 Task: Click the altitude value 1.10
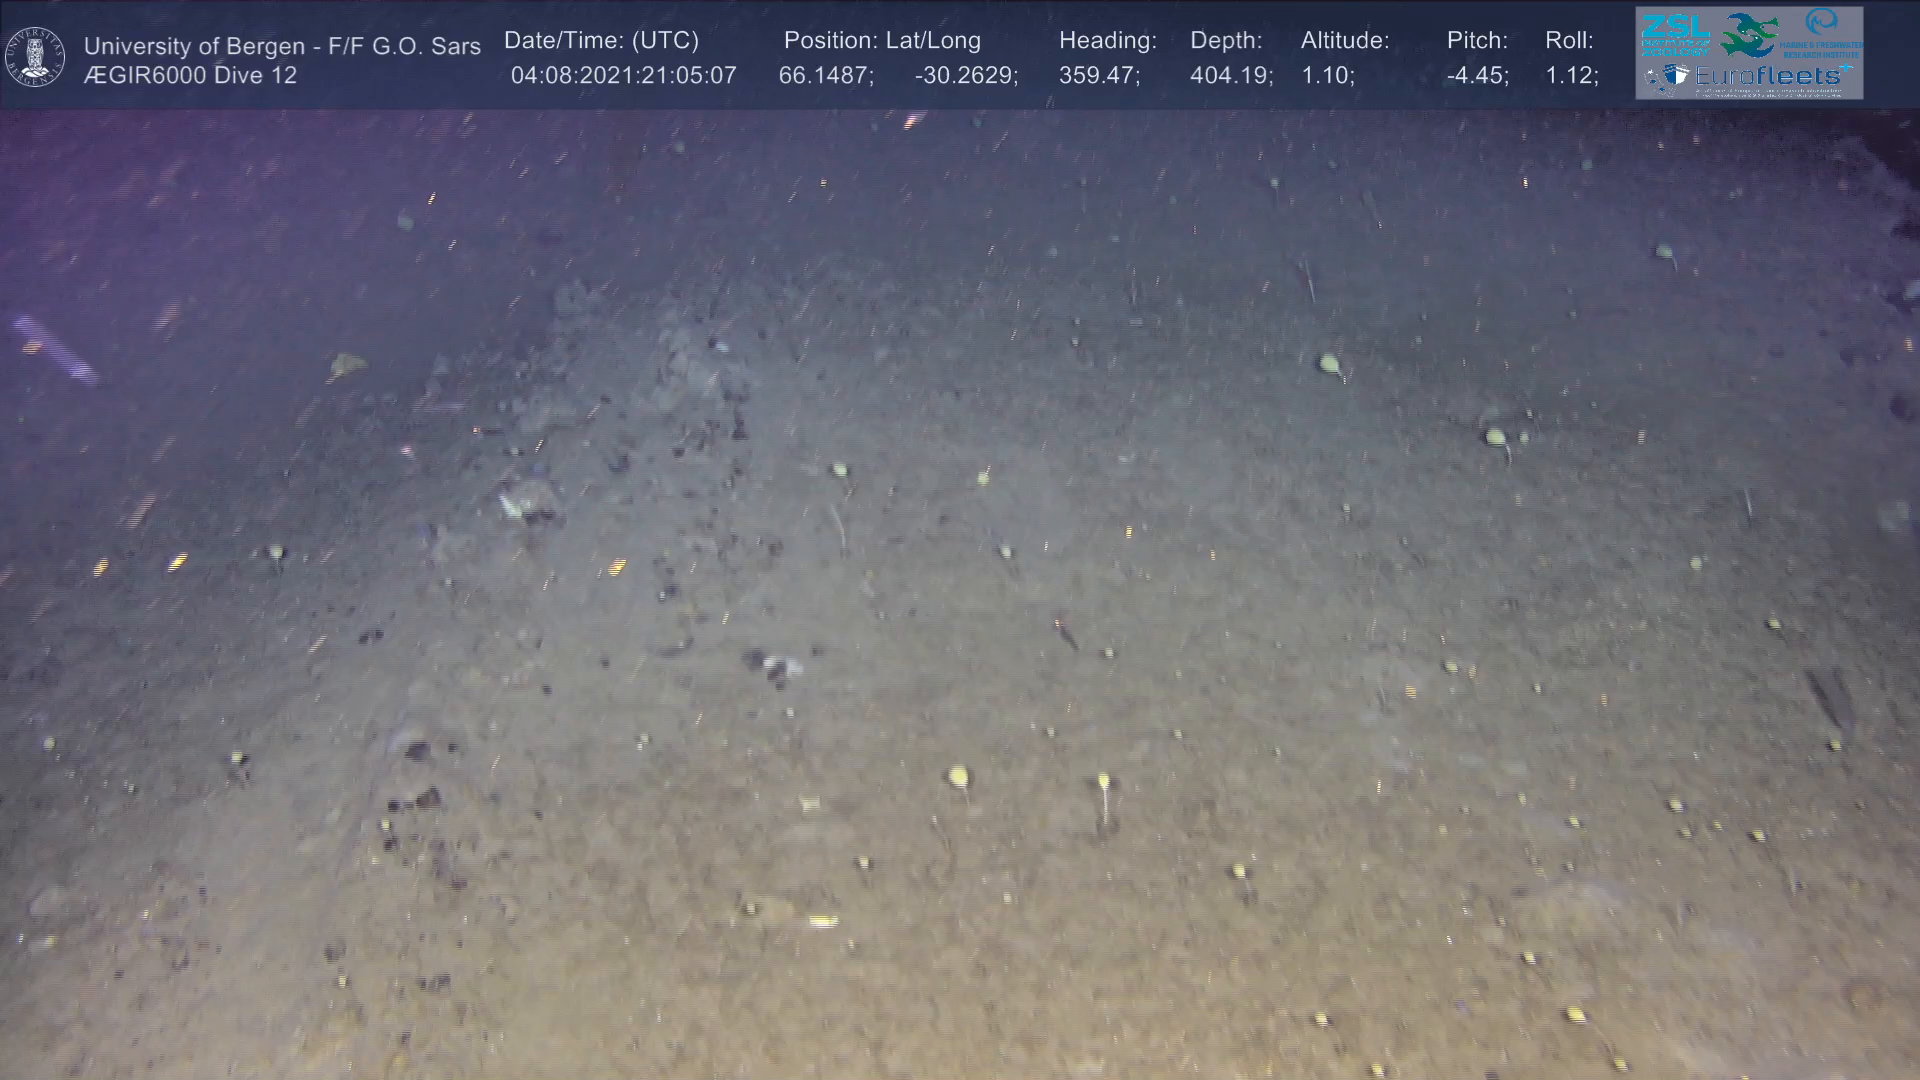click(x=1327, y=76)
